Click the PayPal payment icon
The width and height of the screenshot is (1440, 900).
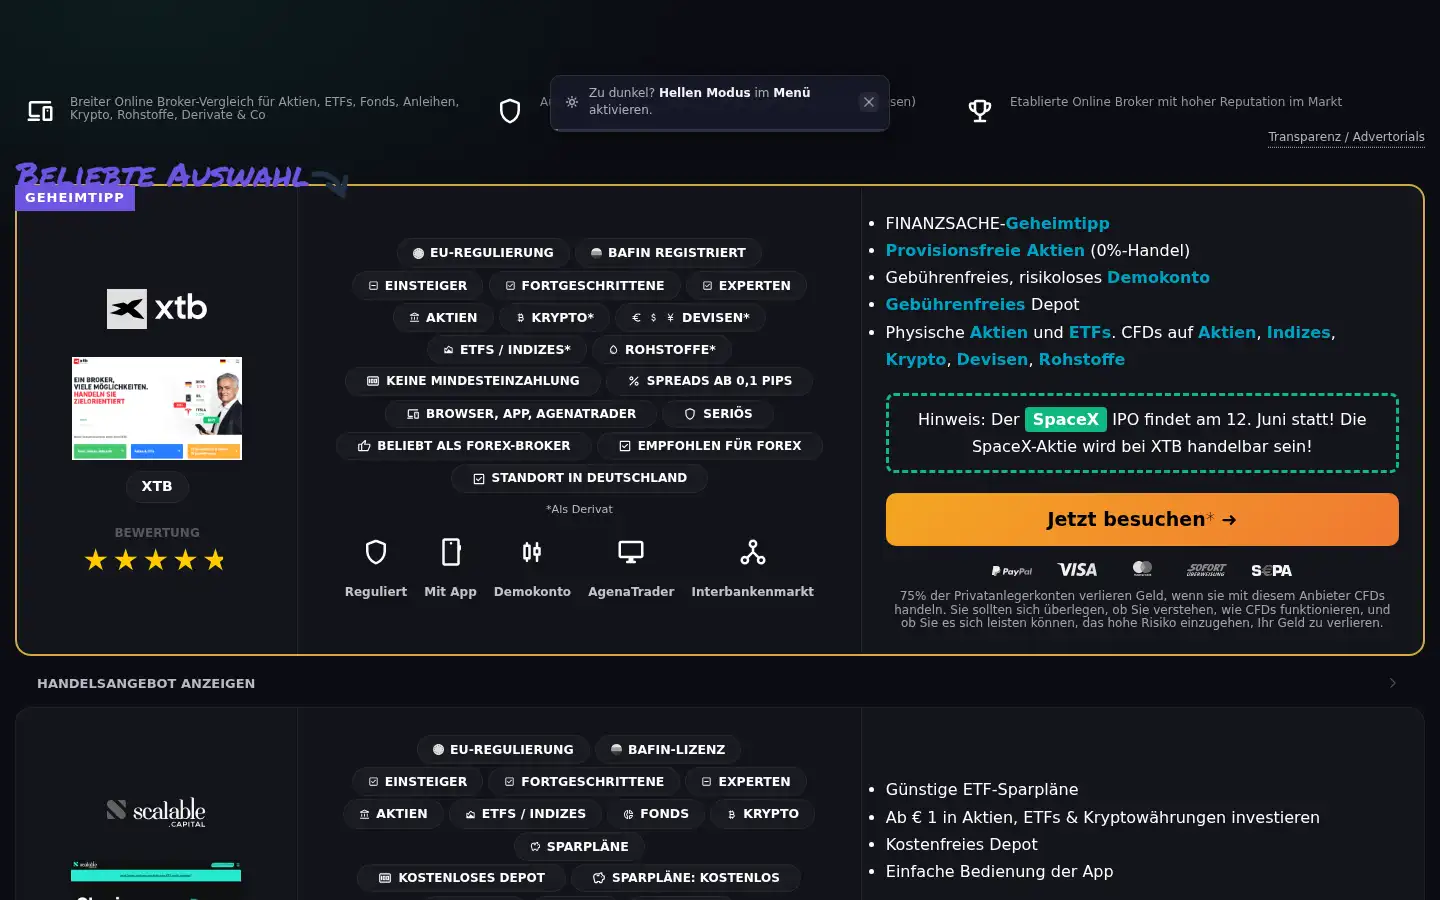(1012, 571)
